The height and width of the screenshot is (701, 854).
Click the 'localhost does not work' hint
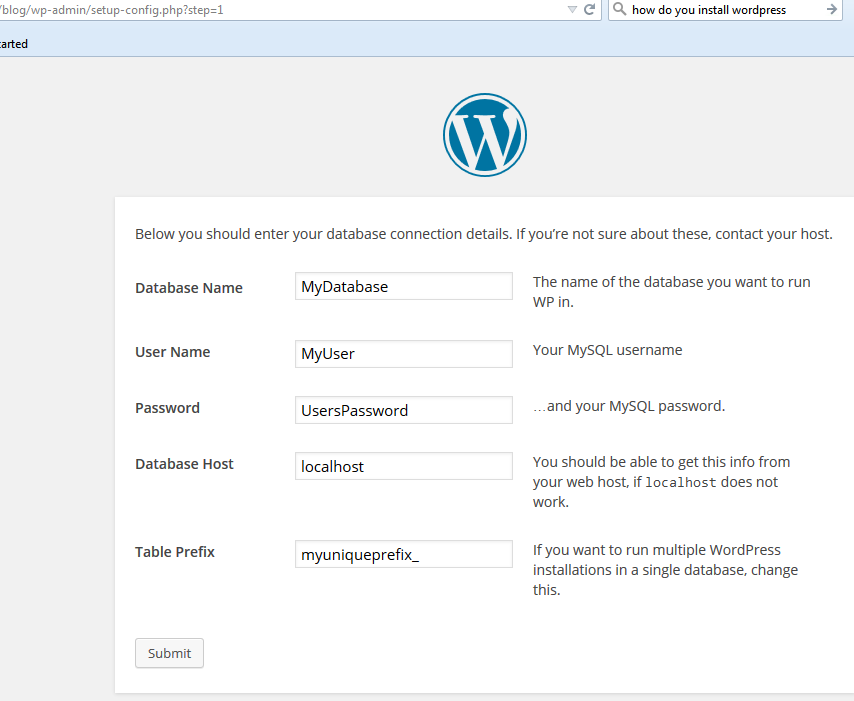(x=661, y=482)
